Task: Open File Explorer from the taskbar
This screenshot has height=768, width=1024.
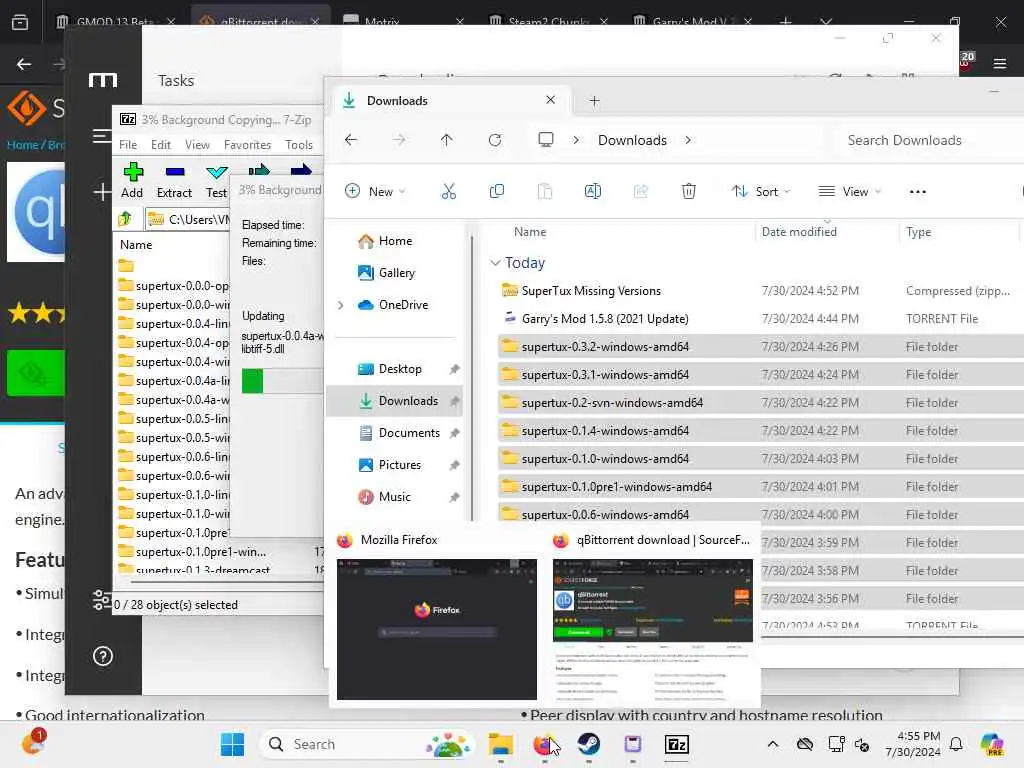Action: [501, 744]
